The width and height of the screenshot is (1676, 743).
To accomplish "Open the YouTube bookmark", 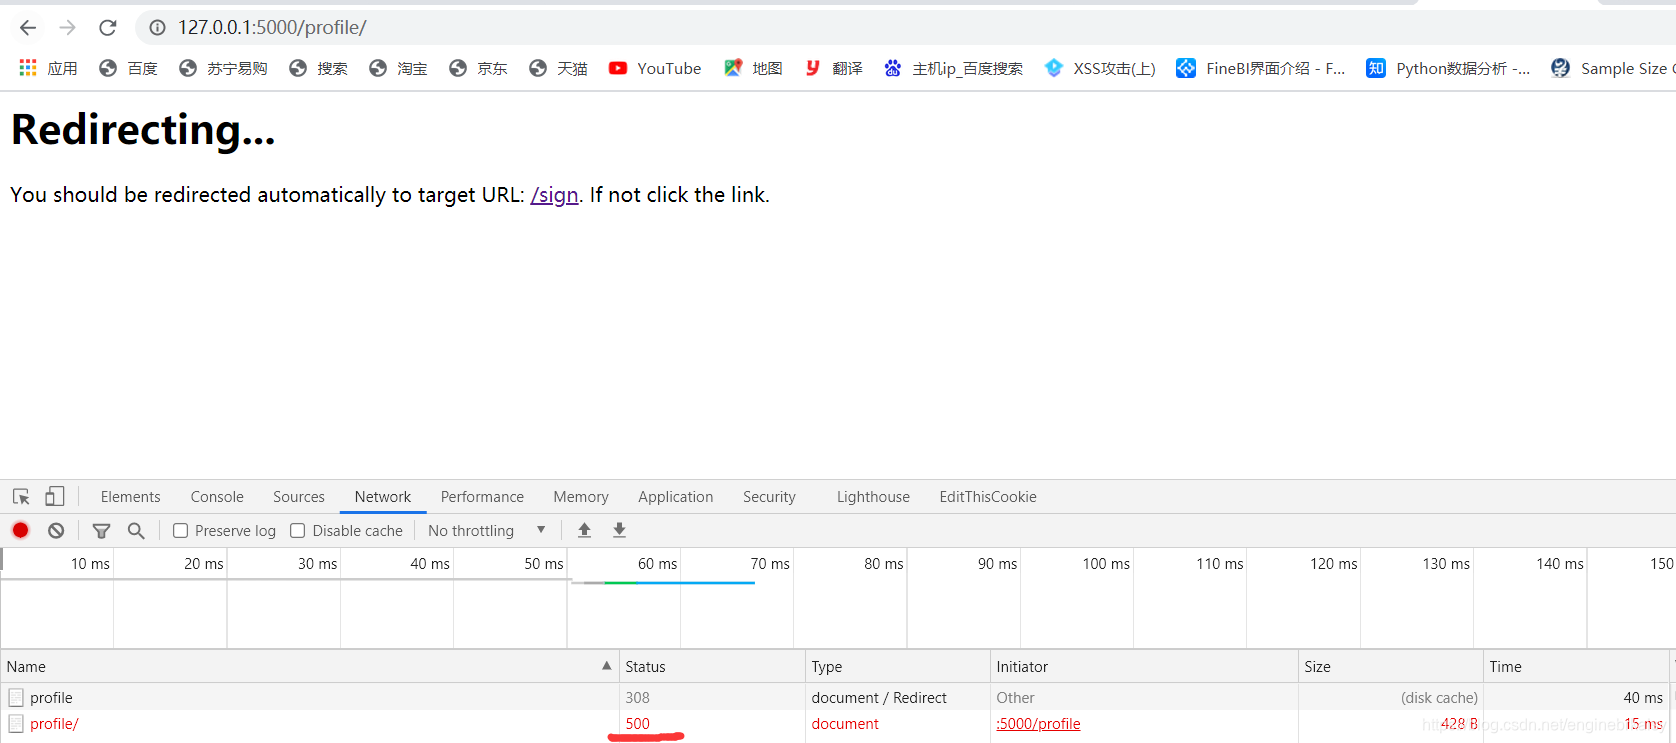I will (655, 68).
